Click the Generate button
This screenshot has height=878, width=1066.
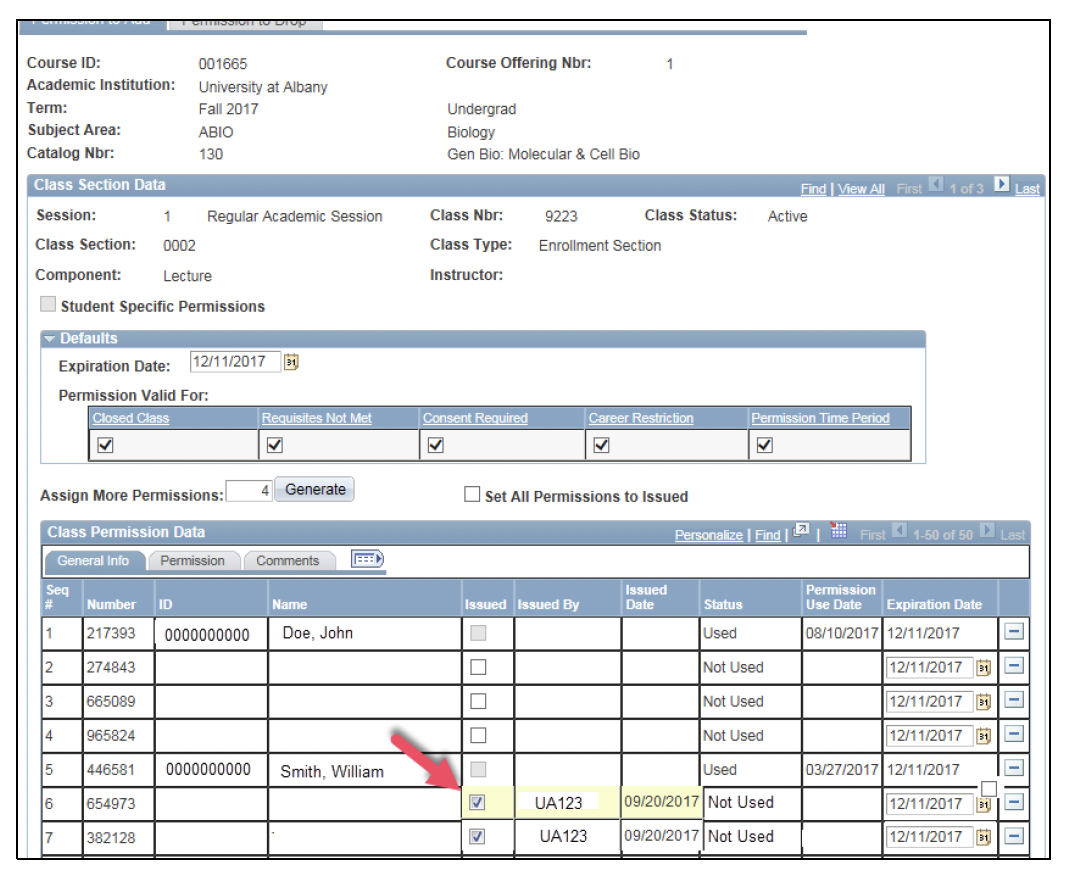(315, 490)
